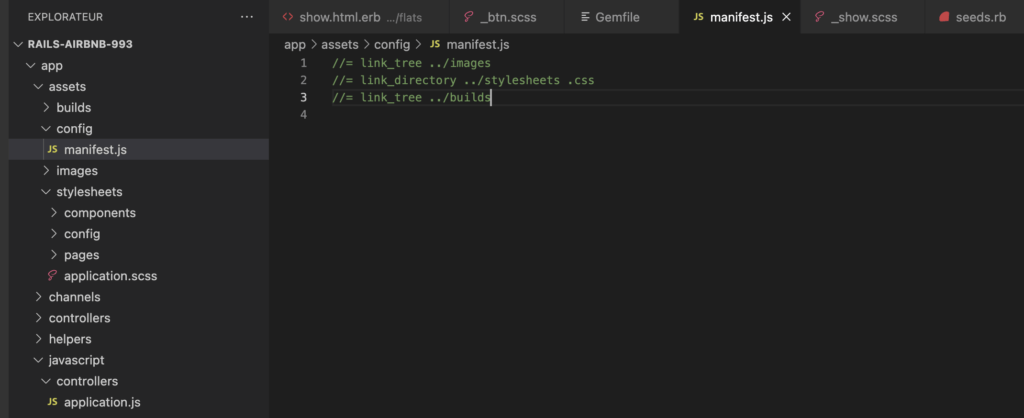Click Gemfile tab file icon
Viewport: 1024px width, 418px height.
coord(585,17)
